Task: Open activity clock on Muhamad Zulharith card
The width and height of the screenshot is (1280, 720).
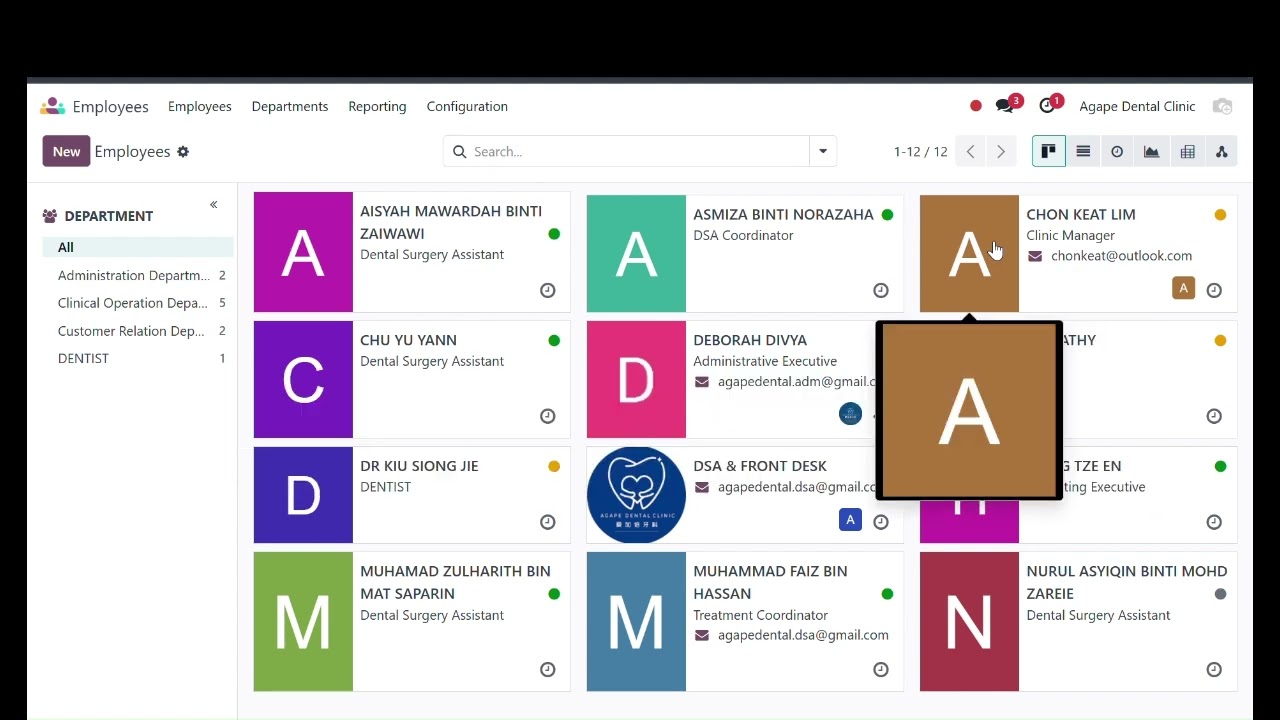Action: click(548, 670)
